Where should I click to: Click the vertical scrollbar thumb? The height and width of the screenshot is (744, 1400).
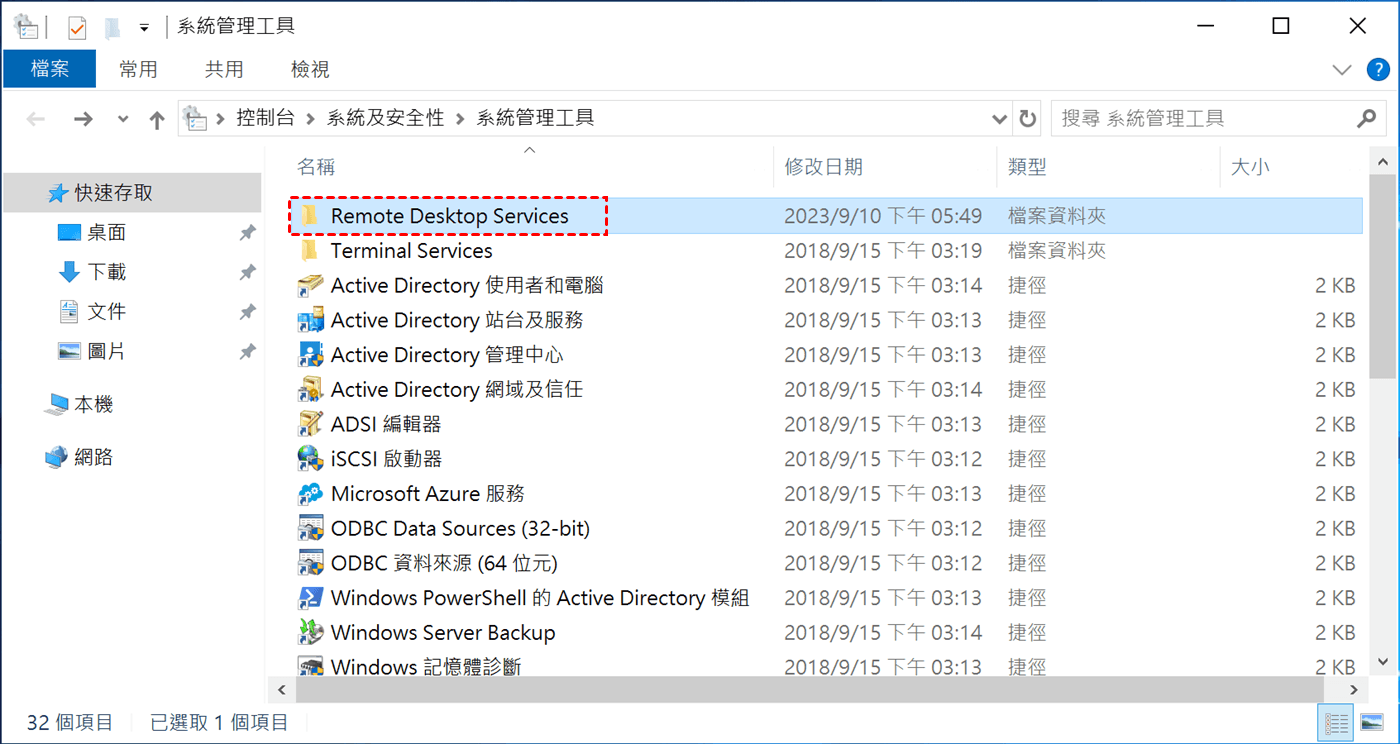1384,275
